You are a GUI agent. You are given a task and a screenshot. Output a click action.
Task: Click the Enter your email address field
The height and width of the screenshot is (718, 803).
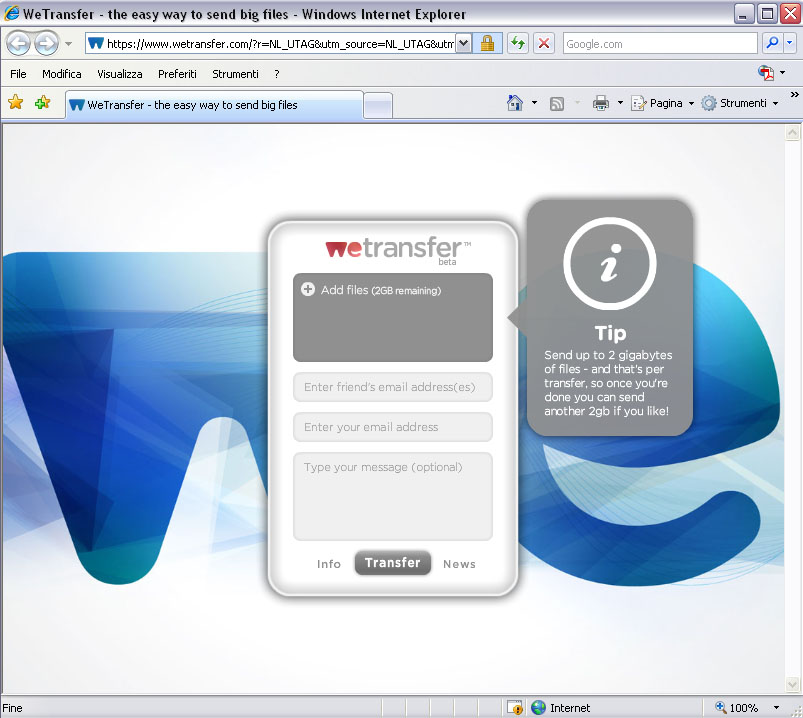pos(393,427)
